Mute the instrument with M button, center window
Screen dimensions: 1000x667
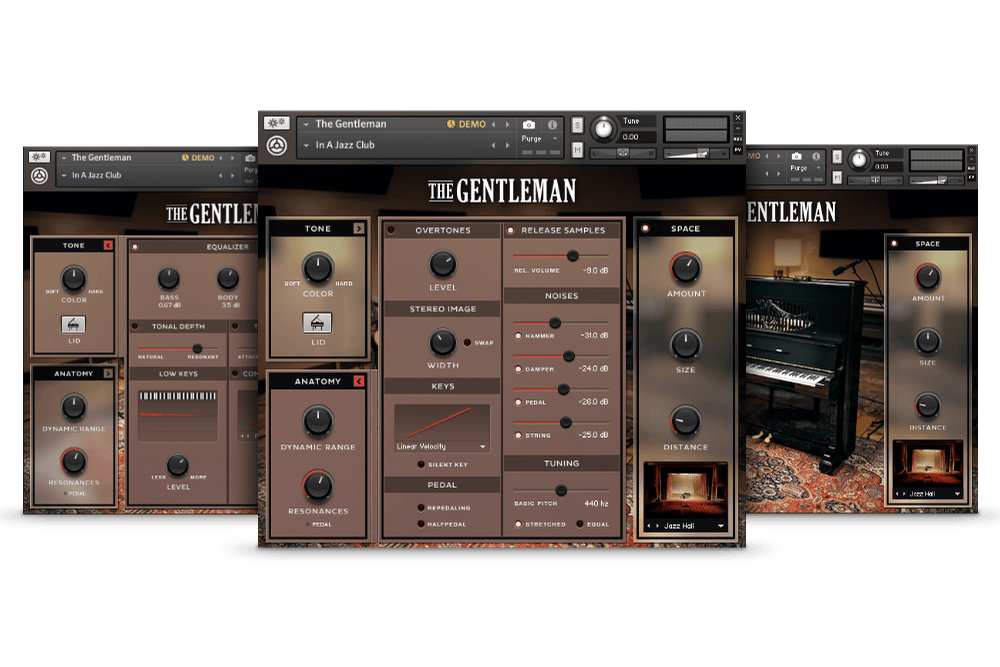[577, 150]
